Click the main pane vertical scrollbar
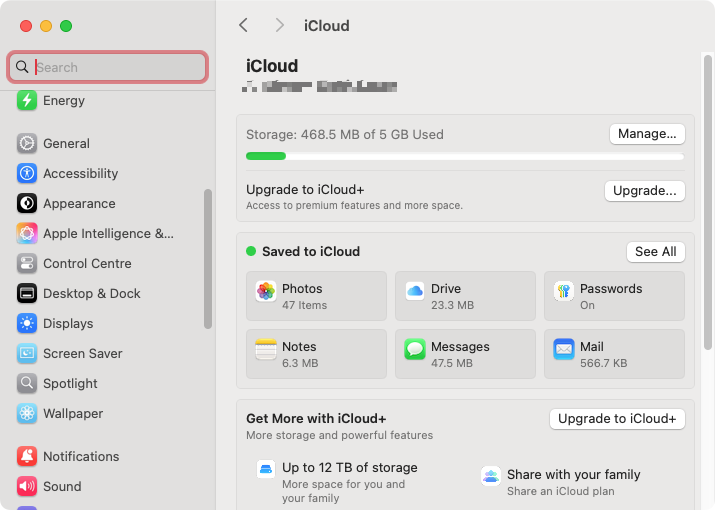Screen dimensions: 715x510 point(708,202)
